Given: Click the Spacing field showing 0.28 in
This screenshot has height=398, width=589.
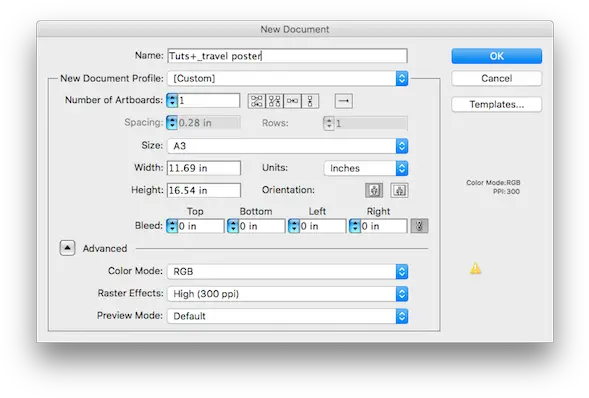Looking at the screenshot, I should pos(209,123).
